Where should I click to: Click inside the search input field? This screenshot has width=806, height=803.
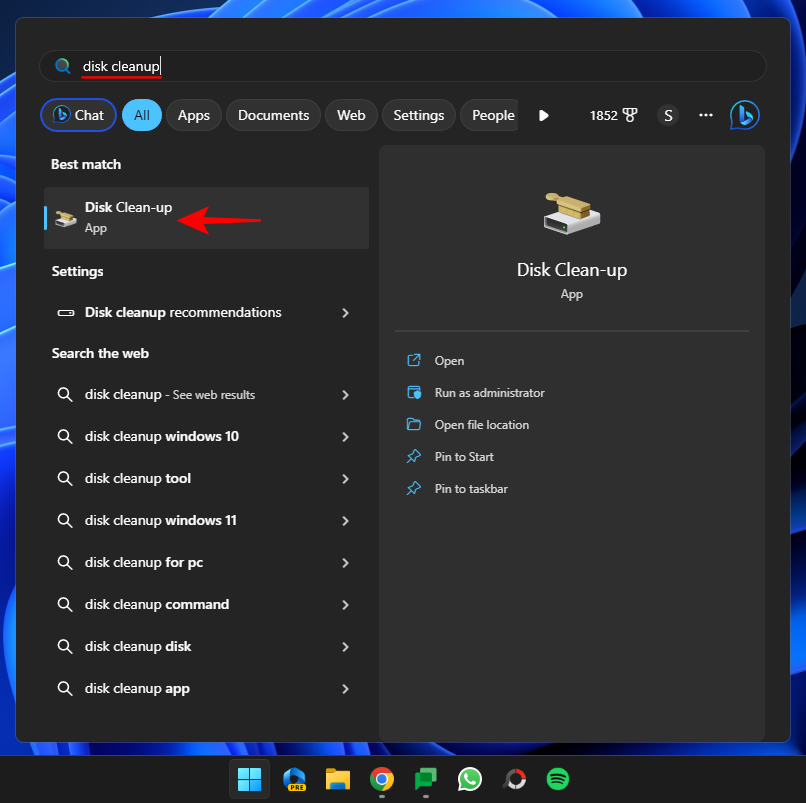[300, 66]
